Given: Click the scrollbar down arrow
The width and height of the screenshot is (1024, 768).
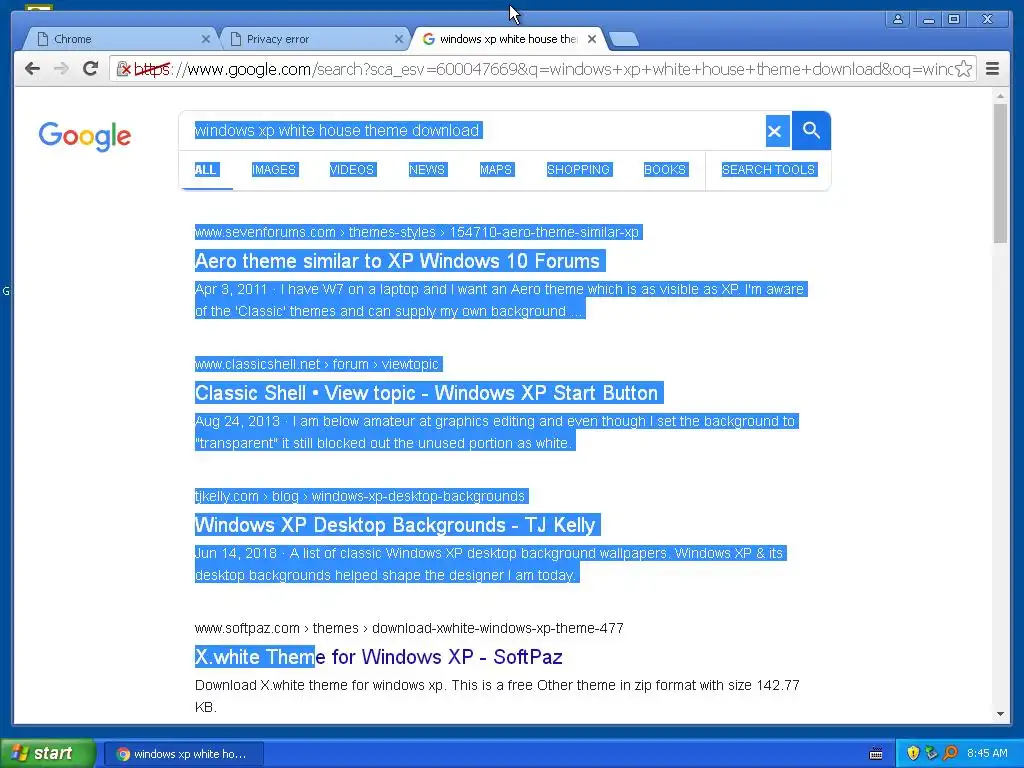Looking at the screenshot, I should (x=1000, y=714).
